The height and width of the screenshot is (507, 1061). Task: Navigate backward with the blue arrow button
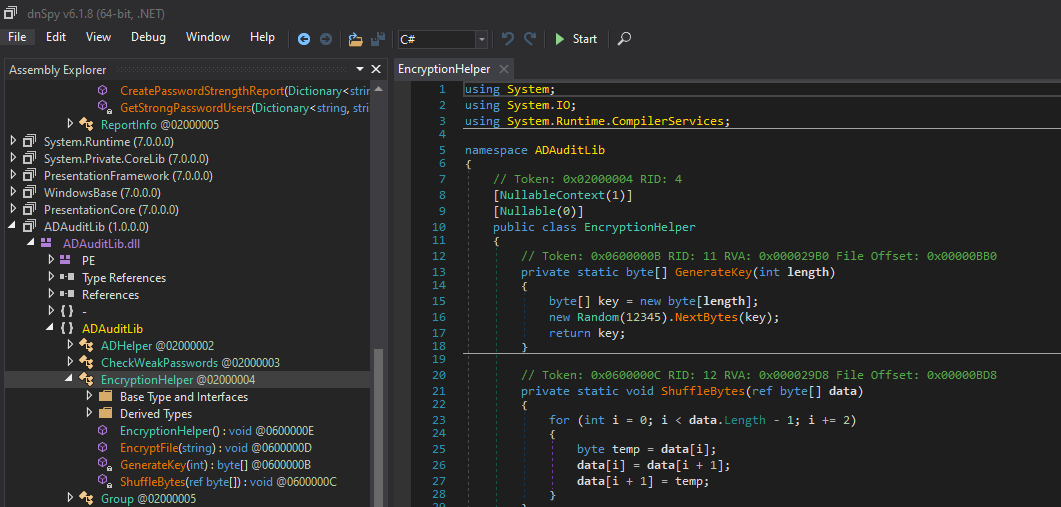[x=304, y=39]
